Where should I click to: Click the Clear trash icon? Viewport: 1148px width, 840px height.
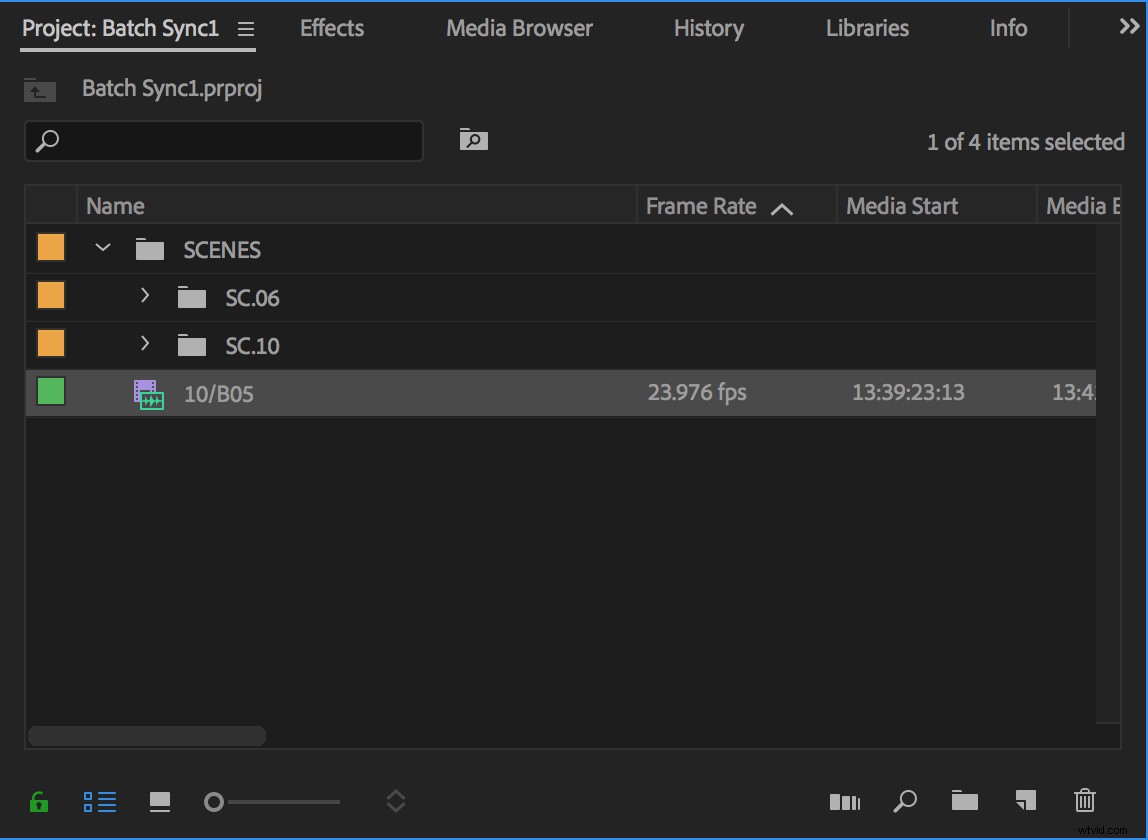(1085, 801)
